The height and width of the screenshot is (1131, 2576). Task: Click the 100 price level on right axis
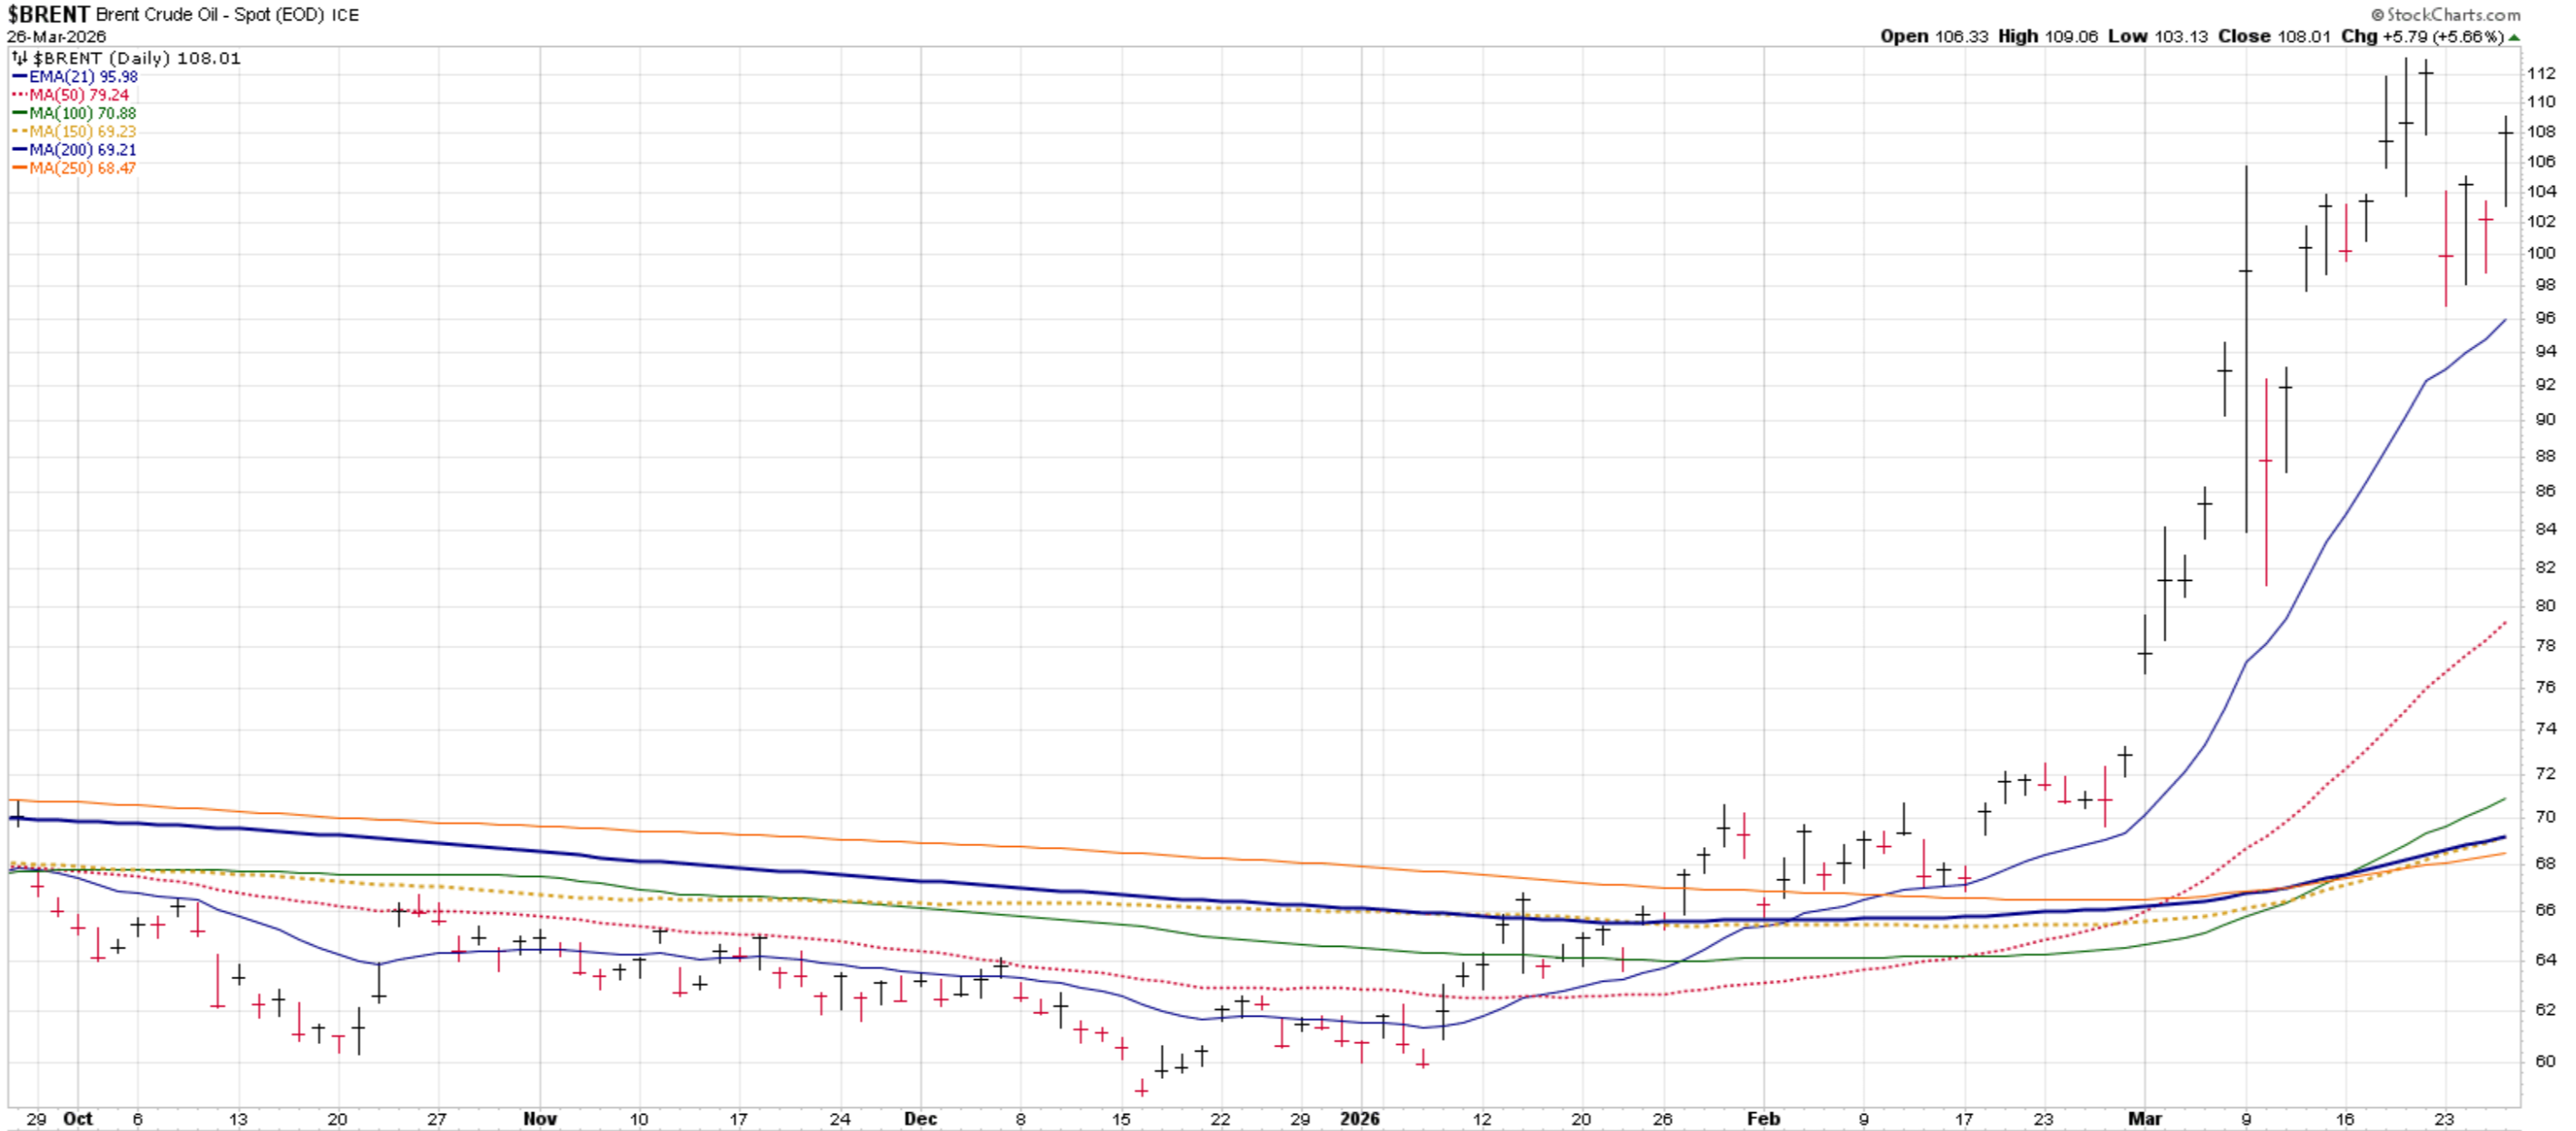click(x=2541, y=253)
